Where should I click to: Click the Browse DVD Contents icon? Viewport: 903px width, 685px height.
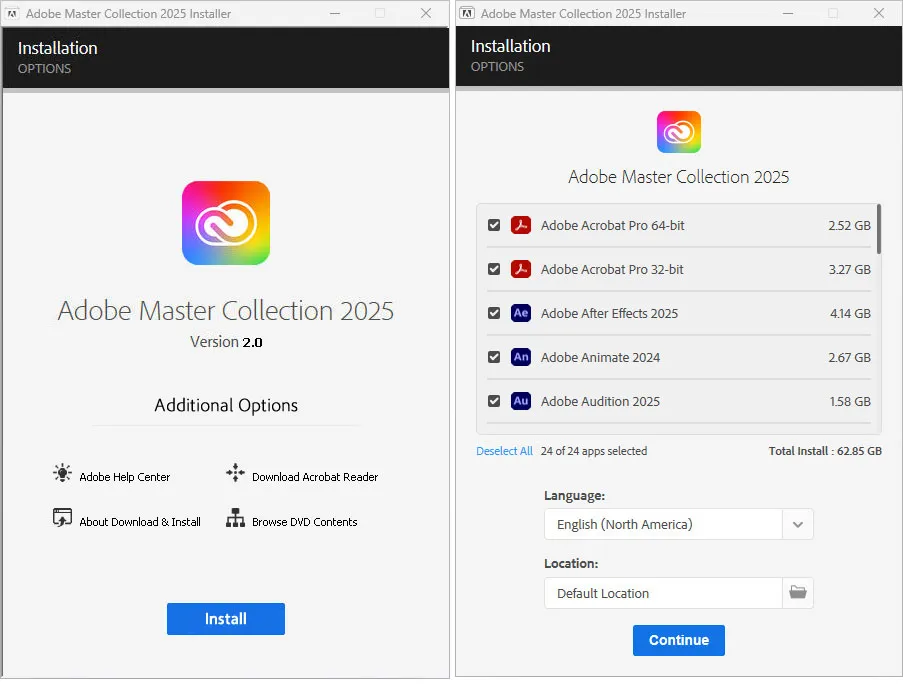tap(235, 519)
